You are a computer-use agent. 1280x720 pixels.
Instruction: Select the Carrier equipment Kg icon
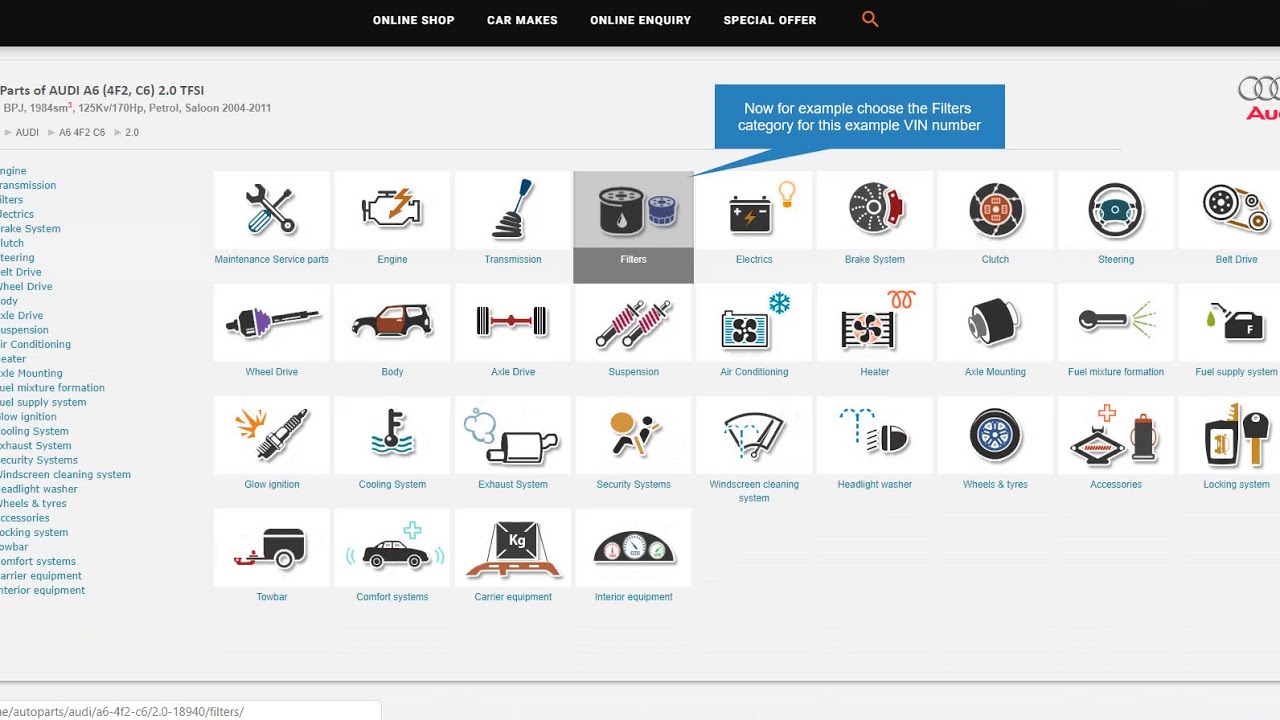[x=513, y=548]
